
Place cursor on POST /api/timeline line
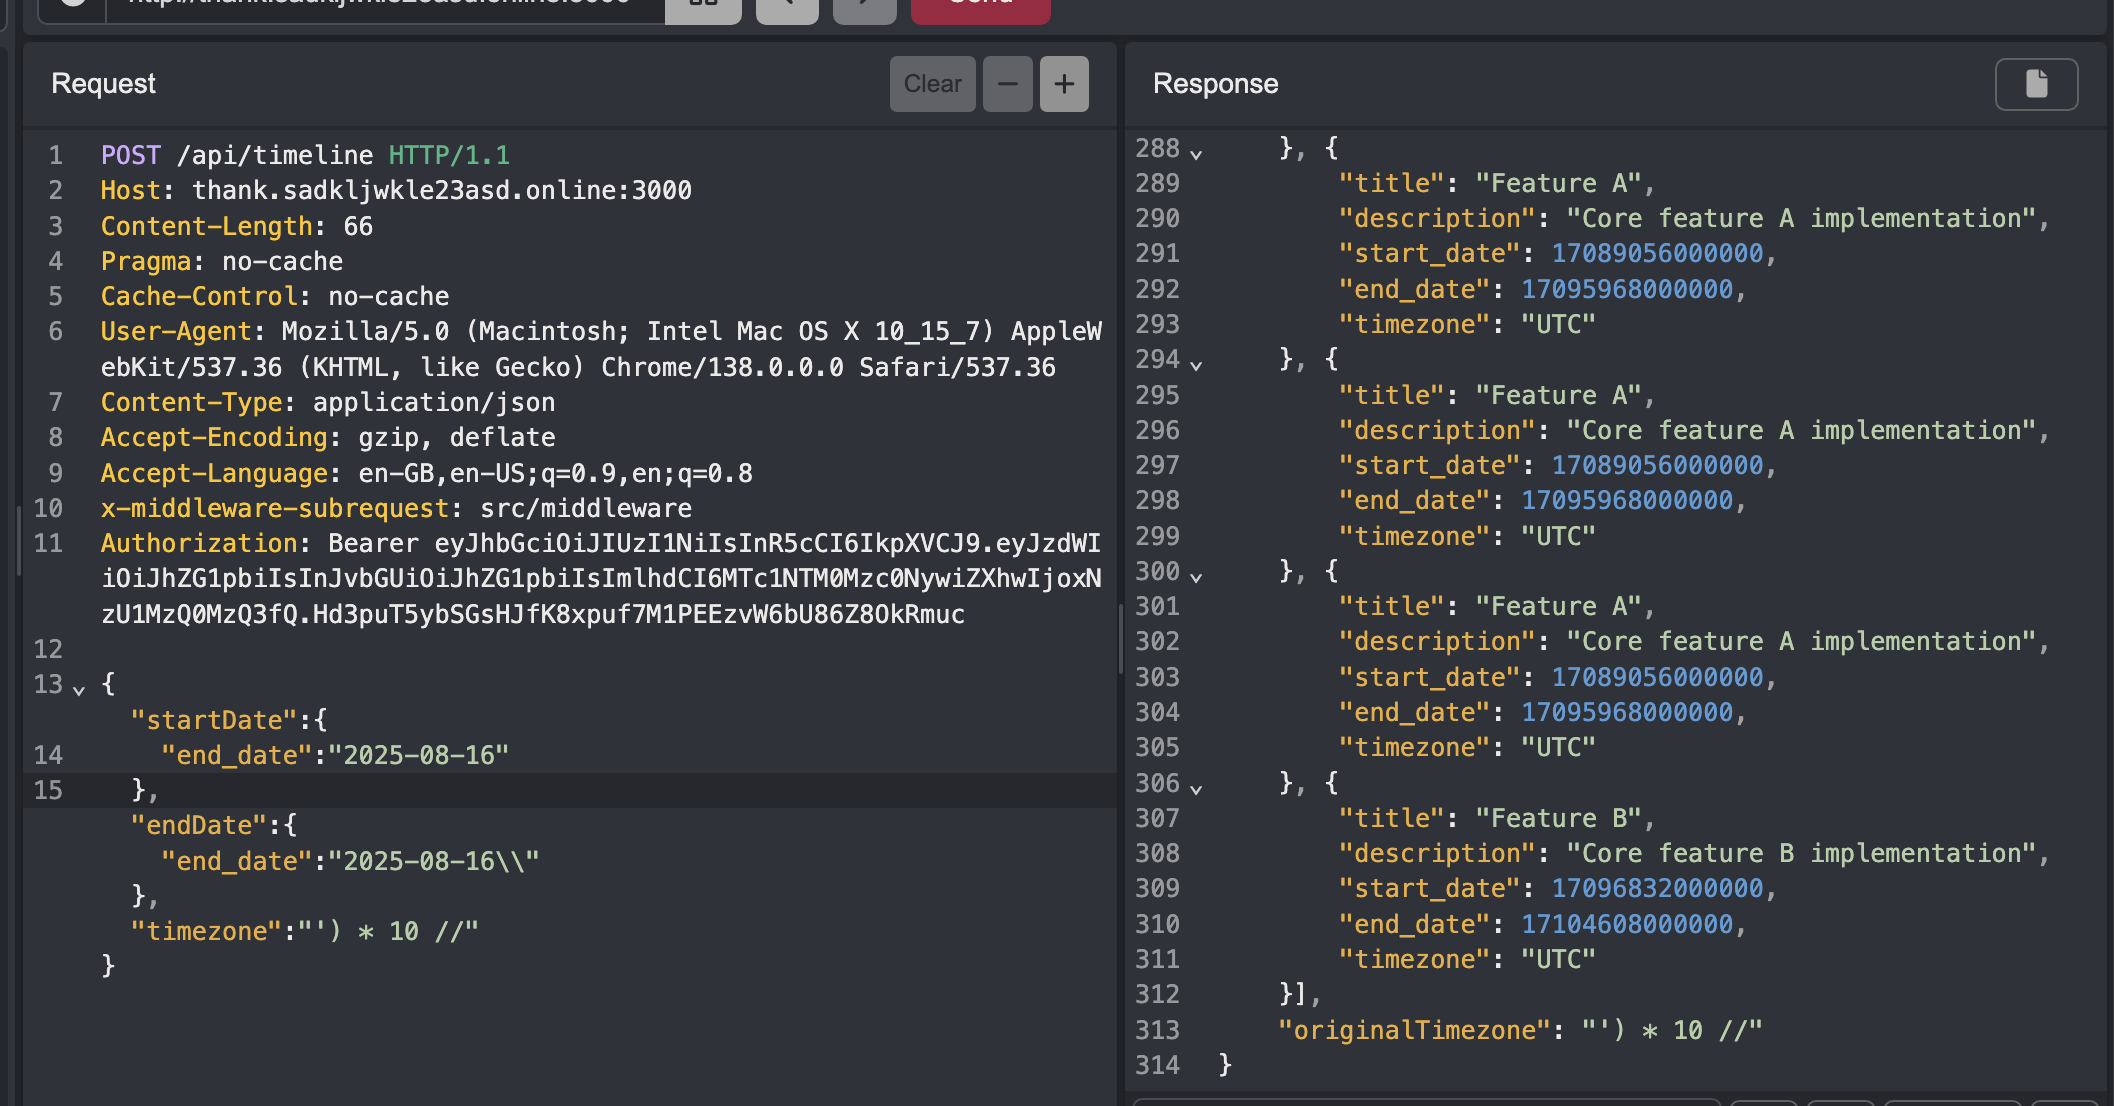(305, 156)
